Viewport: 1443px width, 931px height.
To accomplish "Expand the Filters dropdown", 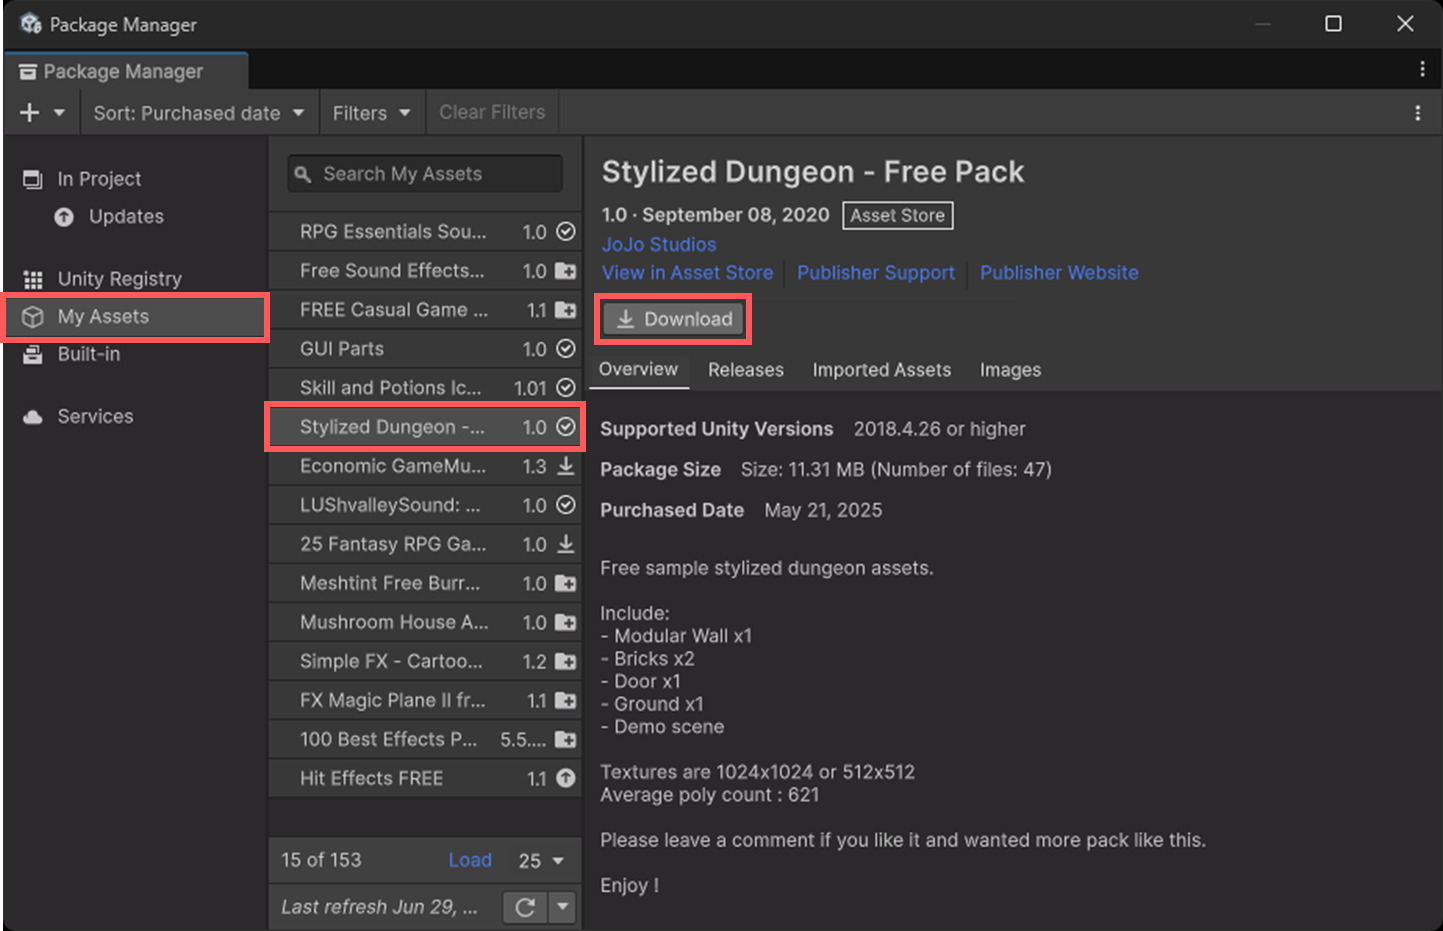I will pyautogui.click(x=371, y=113).
